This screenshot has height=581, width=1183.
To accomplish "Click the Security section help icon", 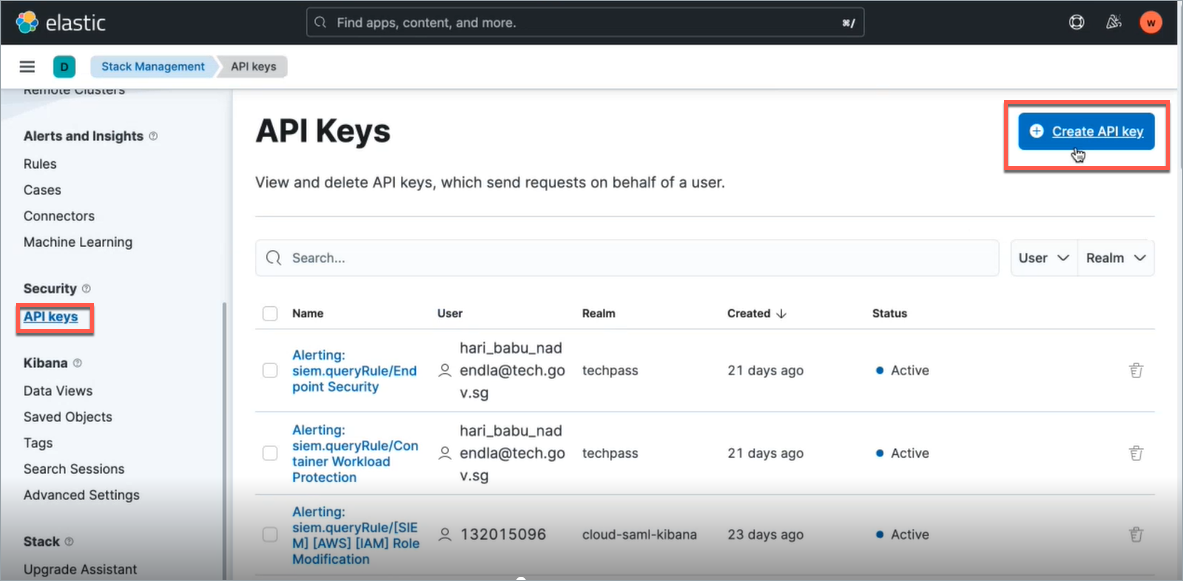I will [x=86, y=289].
